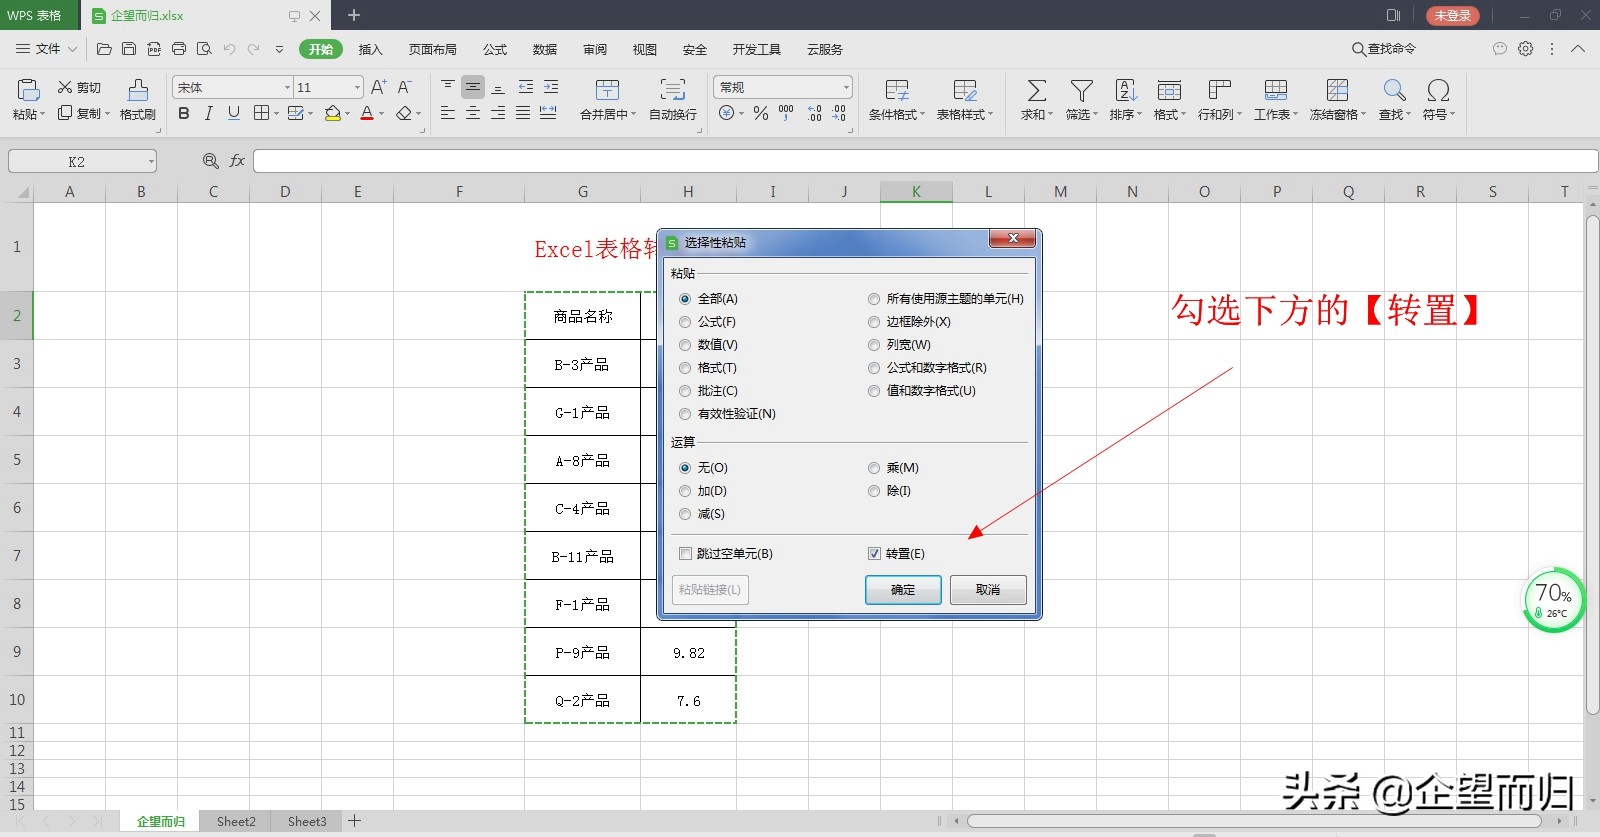This screenshot has height=837, width=1600.
Task: Select the Format Painter (格式刷) icon
Action: (138, 91)
